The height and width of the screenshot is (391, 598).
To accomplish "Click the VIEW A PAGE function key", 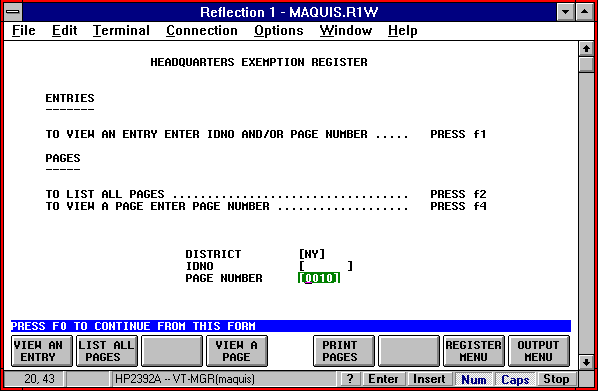I will [x=237, y=351].
